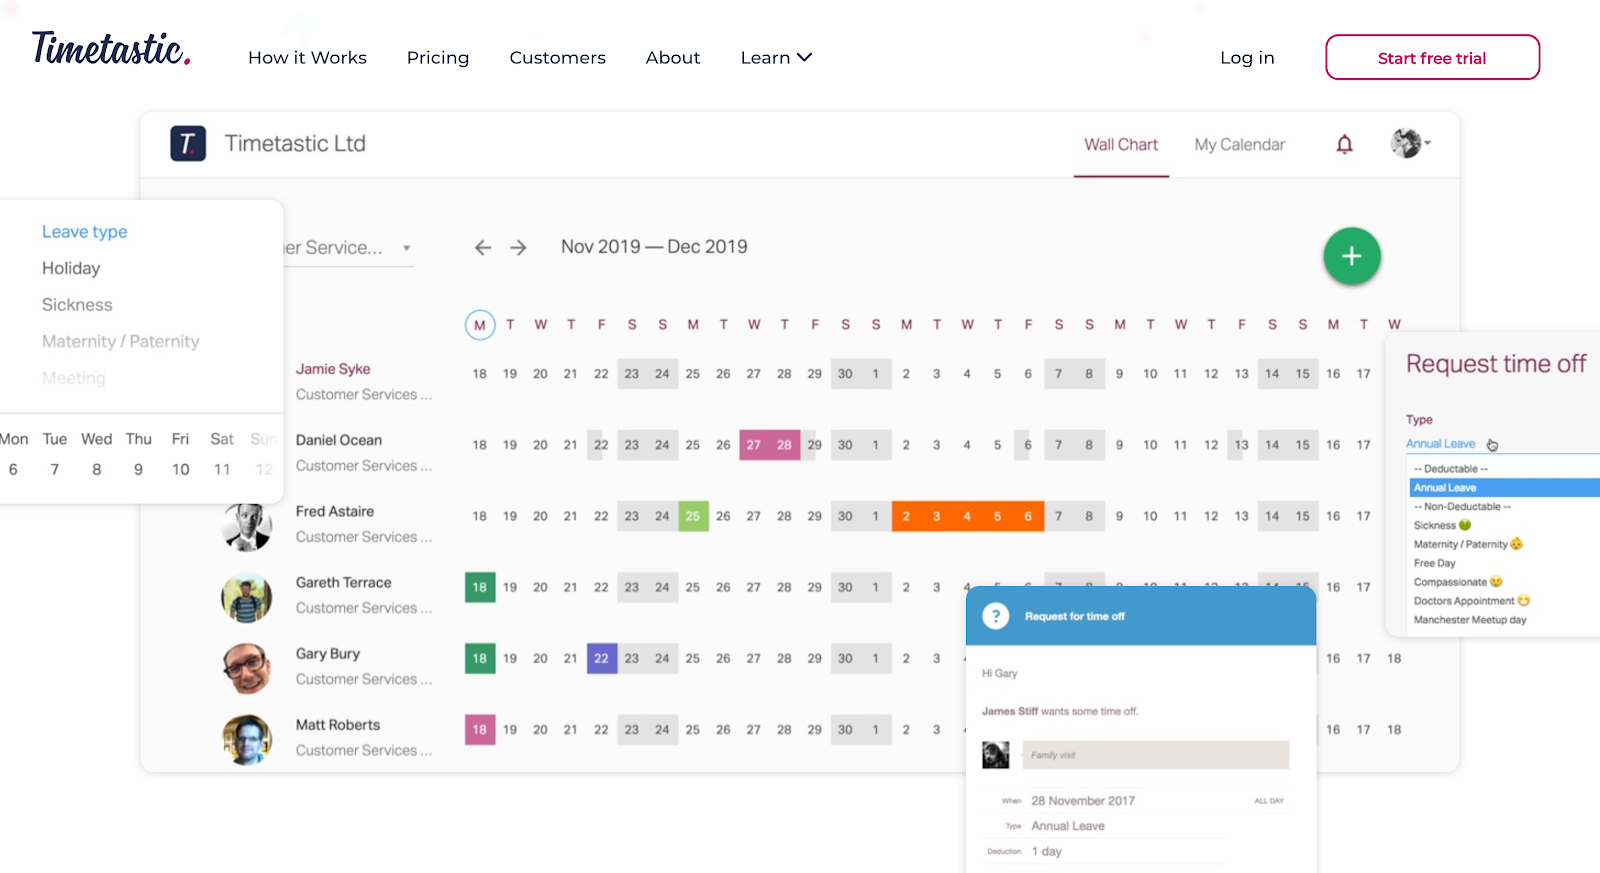Go to previous period with left arrow
Screen dimensions: 1600x873
tap(483, 248)
